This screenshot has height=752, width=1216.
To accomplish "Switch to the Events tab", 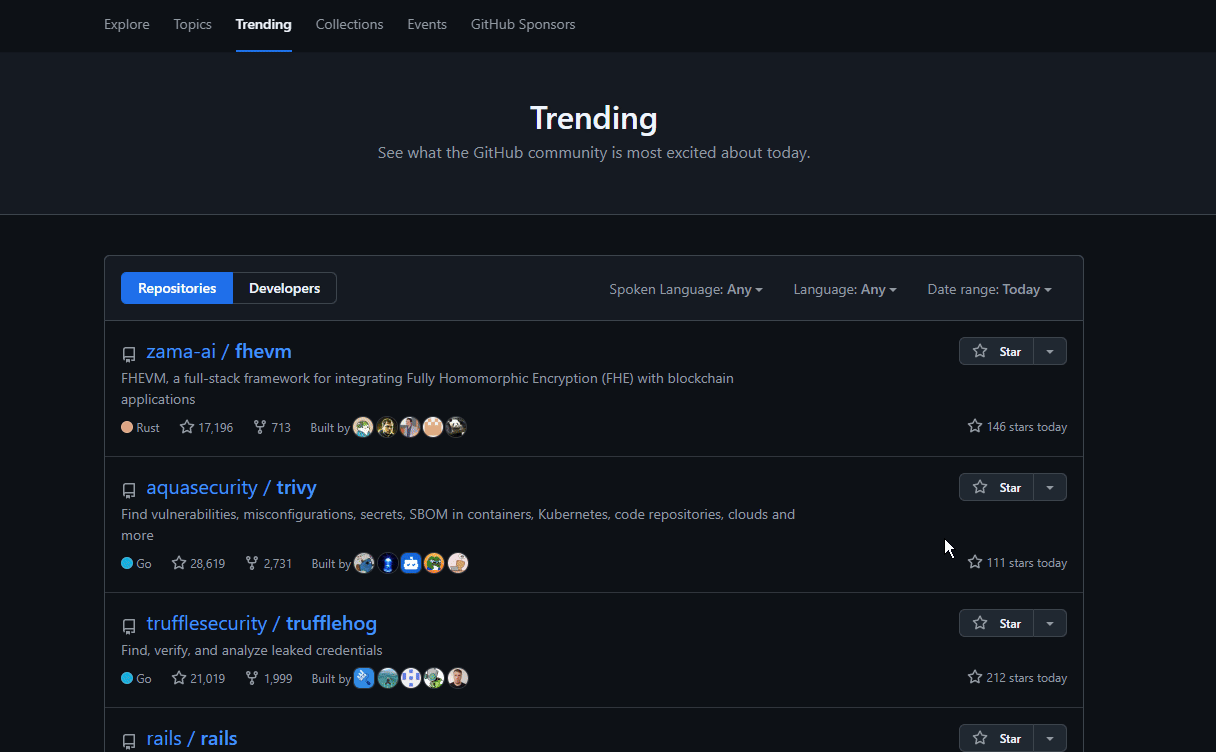I will click(427, 24).
